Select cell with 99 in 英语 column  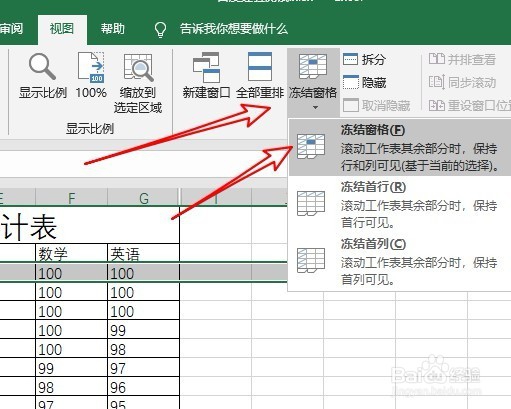(x=144, y=329)
